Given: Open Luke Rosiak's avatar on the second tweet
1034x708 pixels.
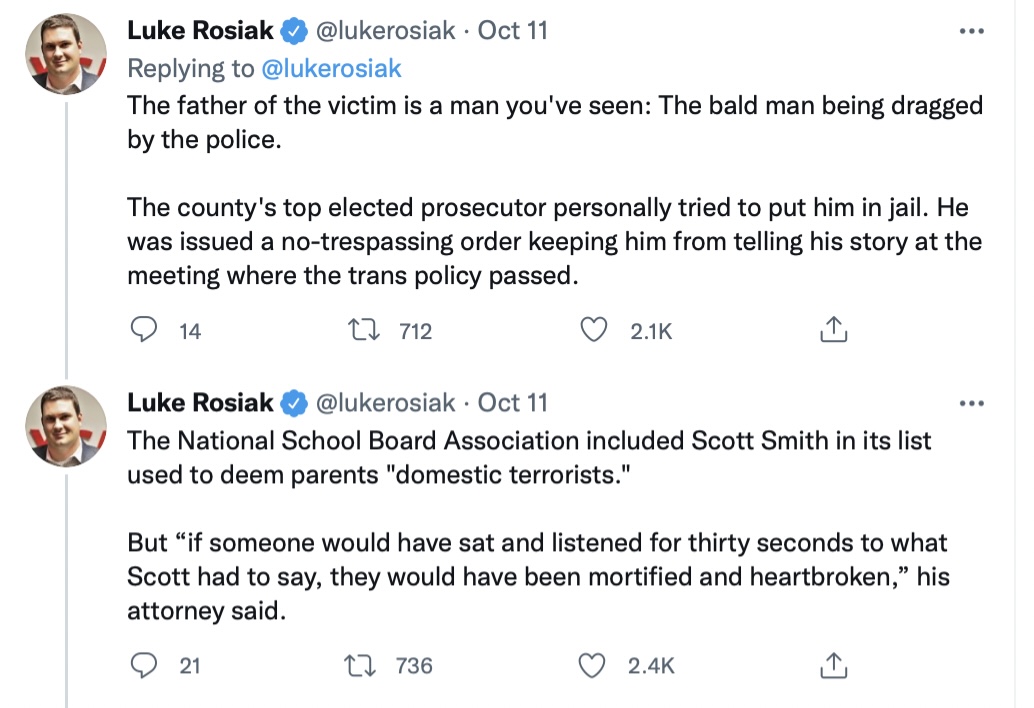Looking at the screenshot, I should 66,427.
